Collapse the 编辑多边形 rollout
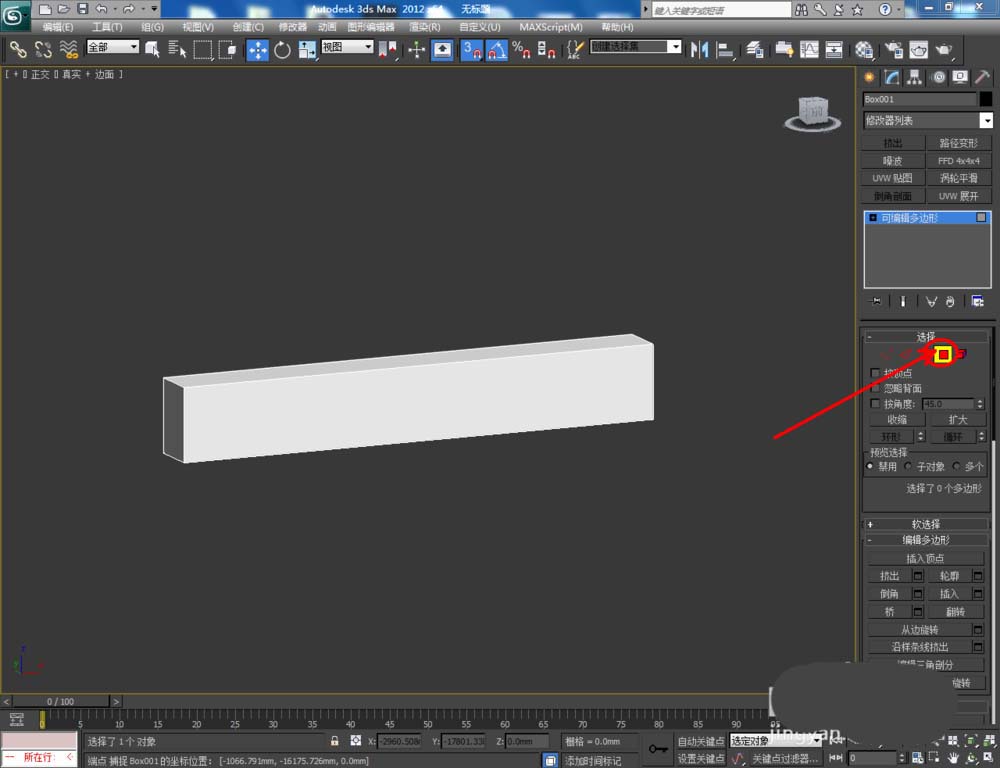The image size is (1000, 768). coord(926,540)
